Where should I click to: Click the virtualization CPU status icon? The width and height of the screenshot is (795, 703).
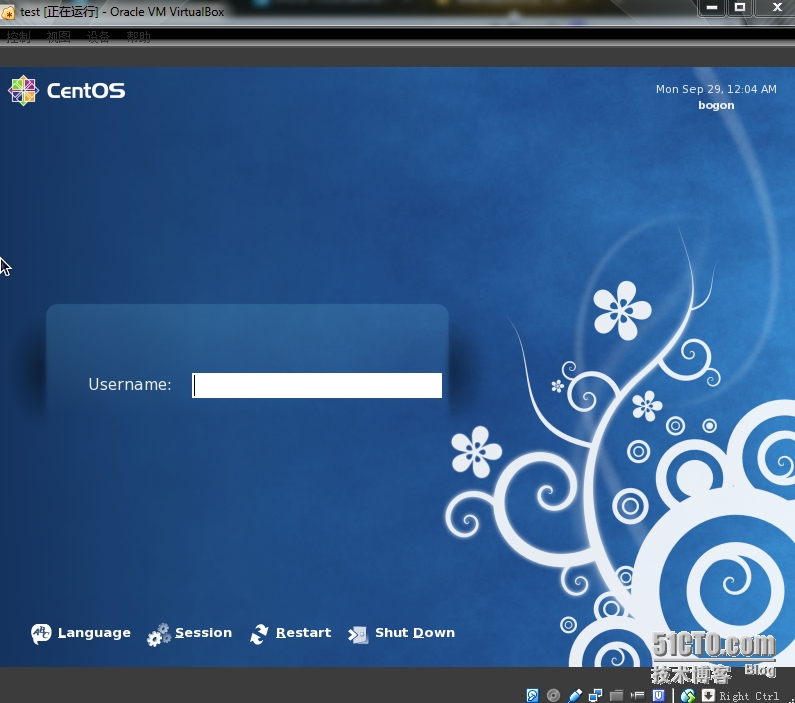658,695
